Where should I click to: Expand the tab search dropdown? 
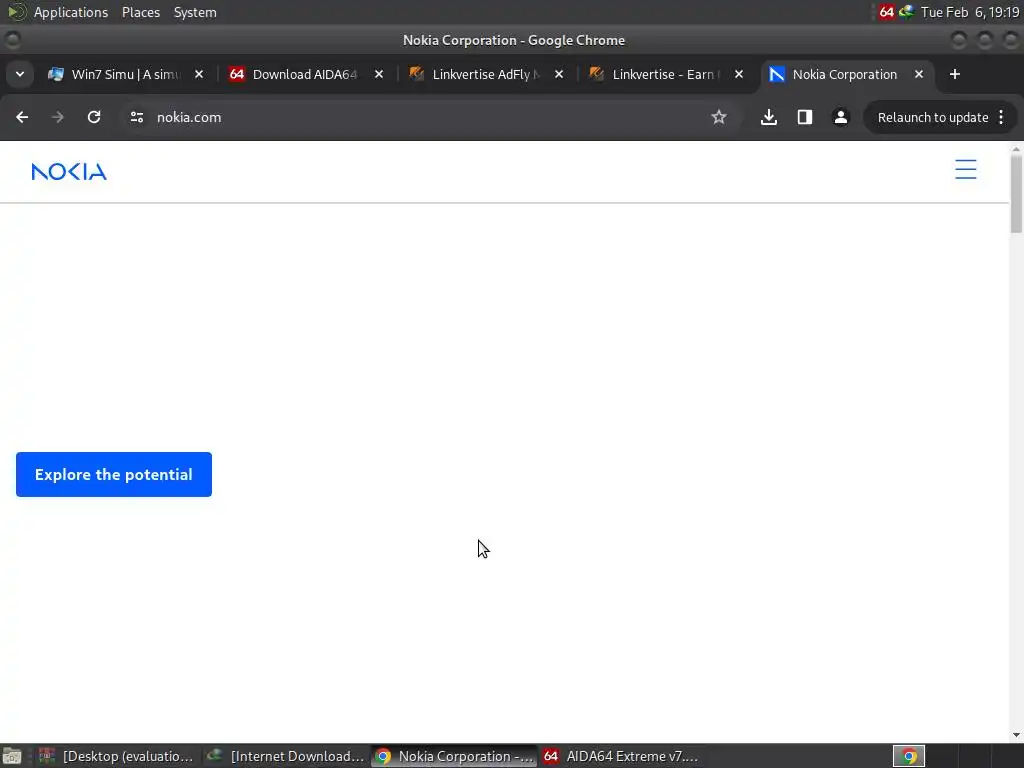(20, 74)
